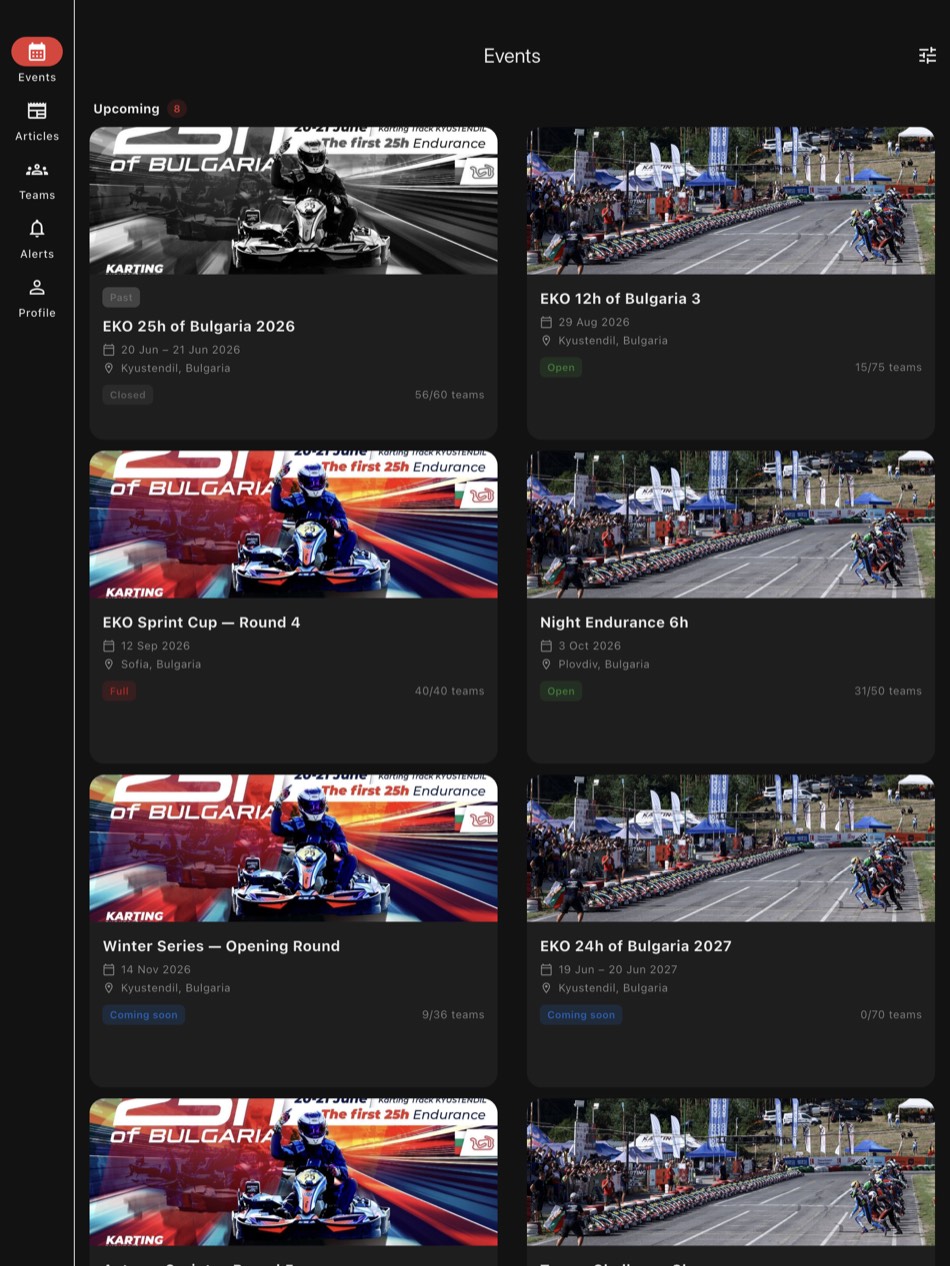Viewport: 950px width, 1266px height.
Task: Click the Upcoming section heading
Action: click(126, 109)
